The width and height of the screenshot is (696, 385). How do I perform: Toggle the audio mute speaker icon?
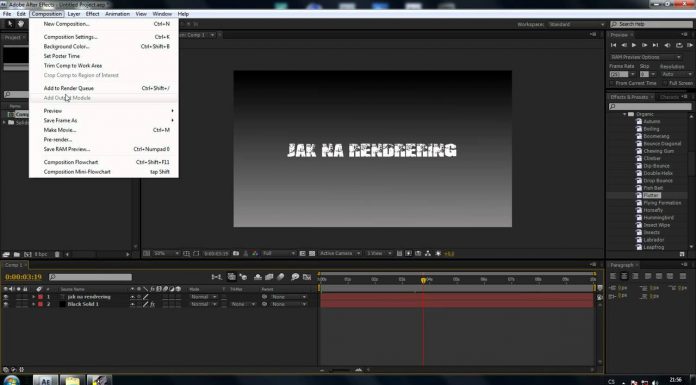coord(667,45)
